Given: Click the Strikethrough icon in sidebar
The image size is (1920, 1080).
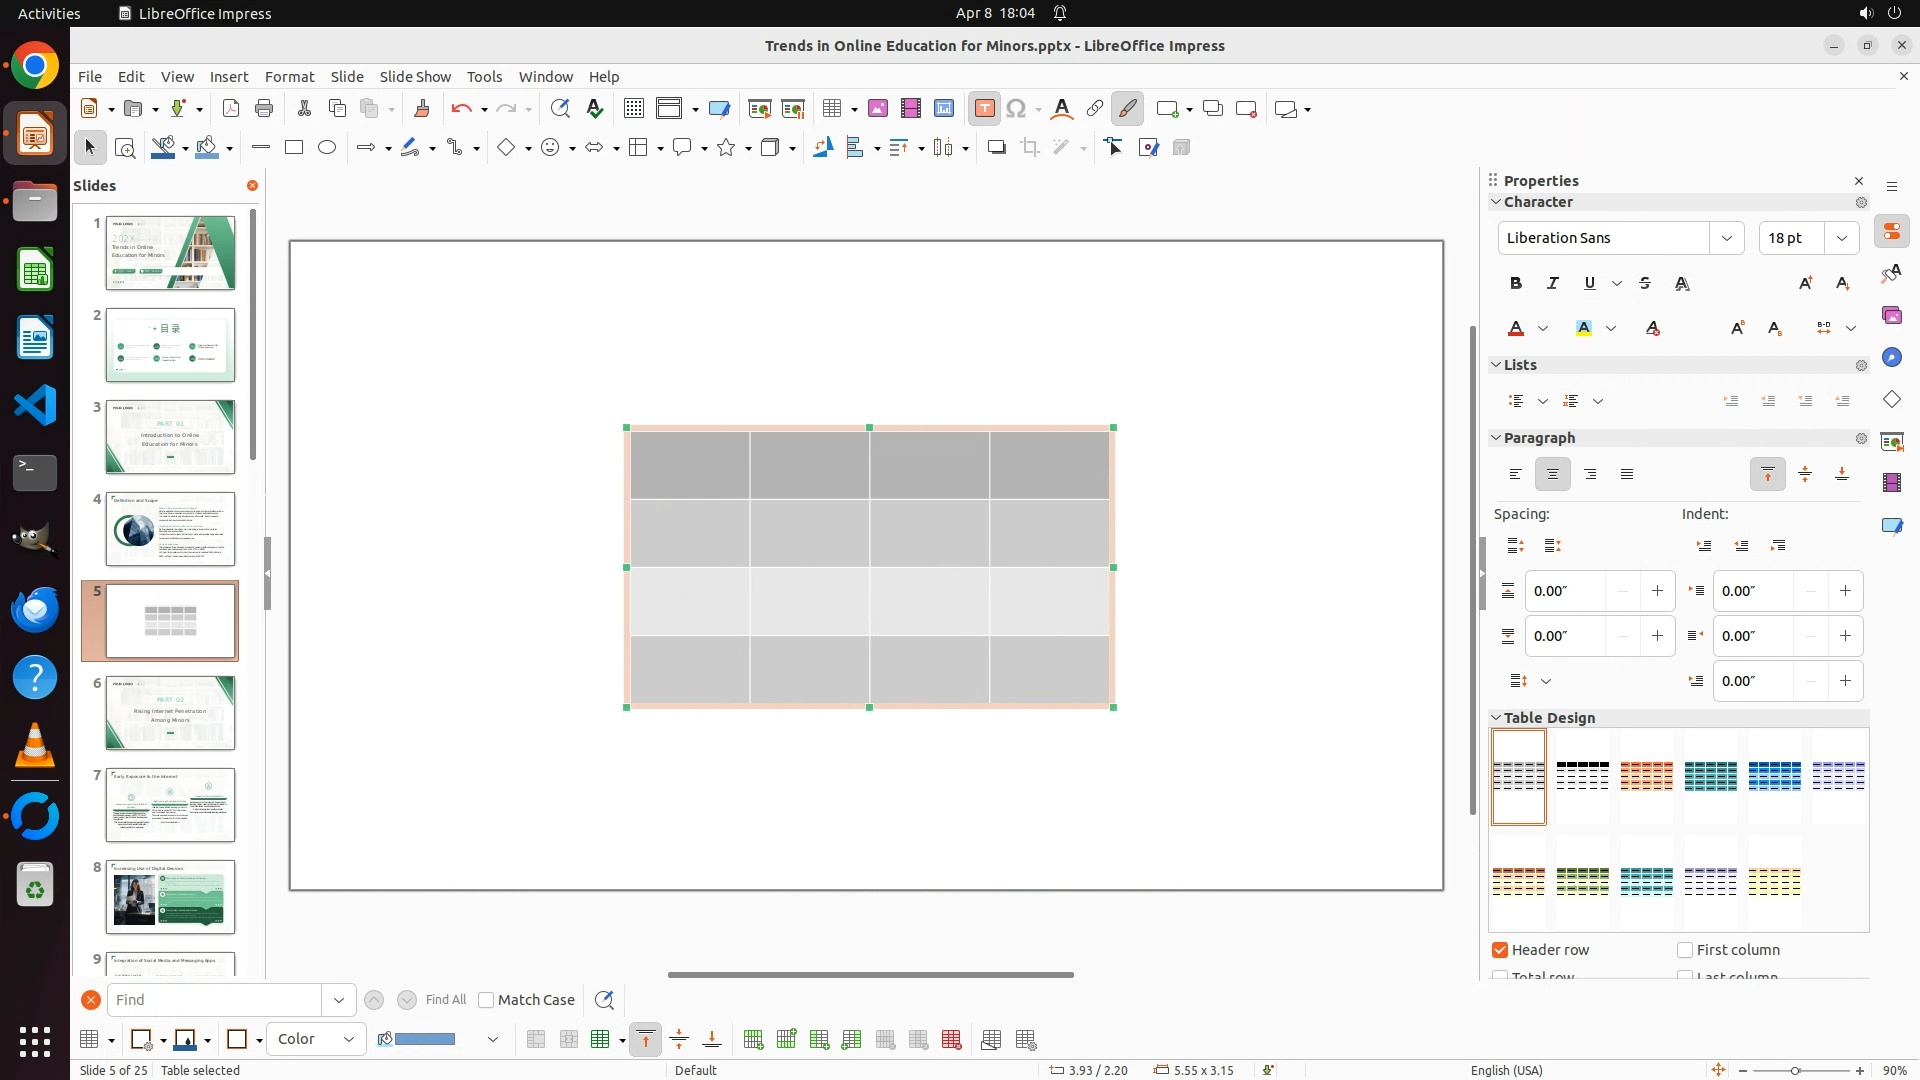Looking at the screenshot, I should (1645, 283).
